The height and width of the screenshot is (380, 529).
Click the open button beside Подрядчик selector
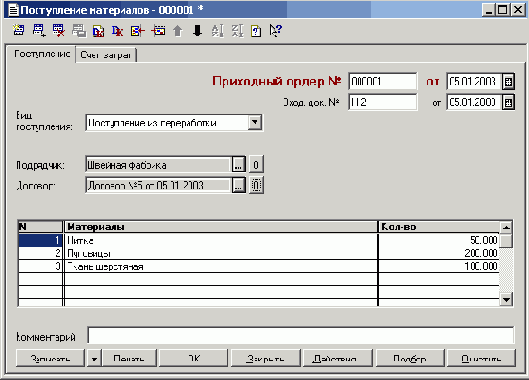click(x=256, y=164)
